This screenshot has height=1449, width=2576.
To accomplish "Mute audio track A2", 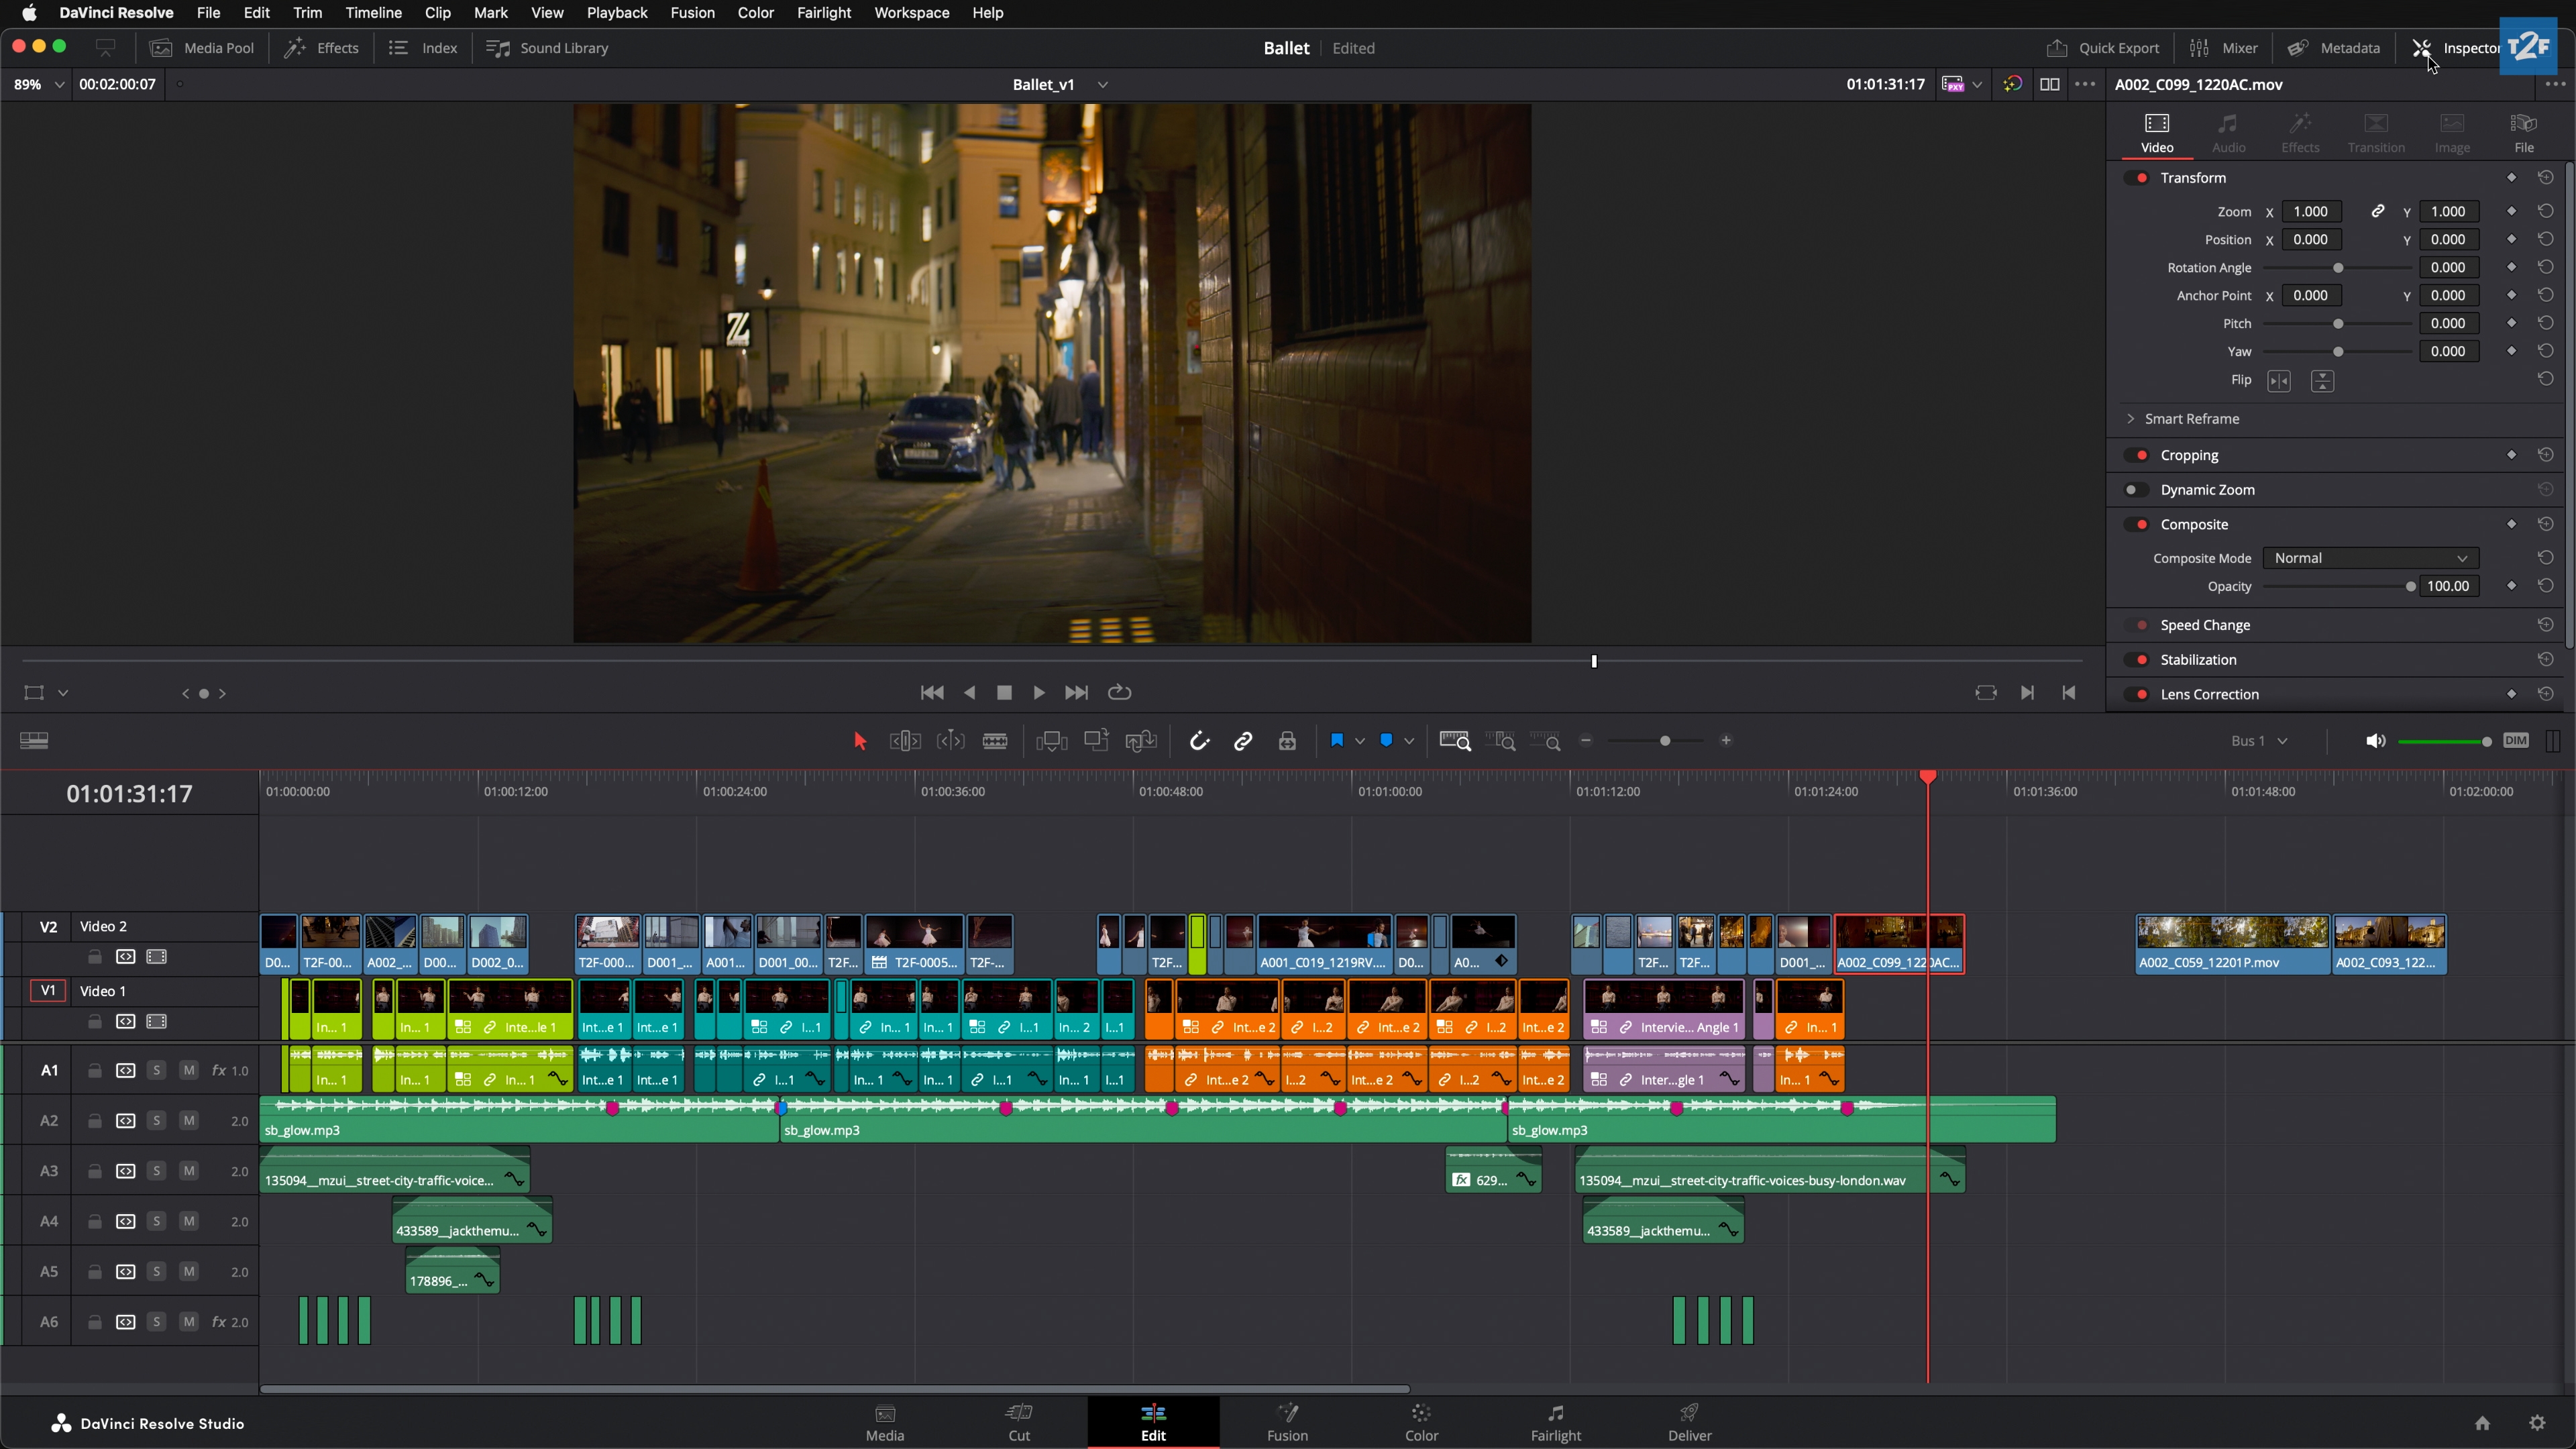I will coord(188,1120).
